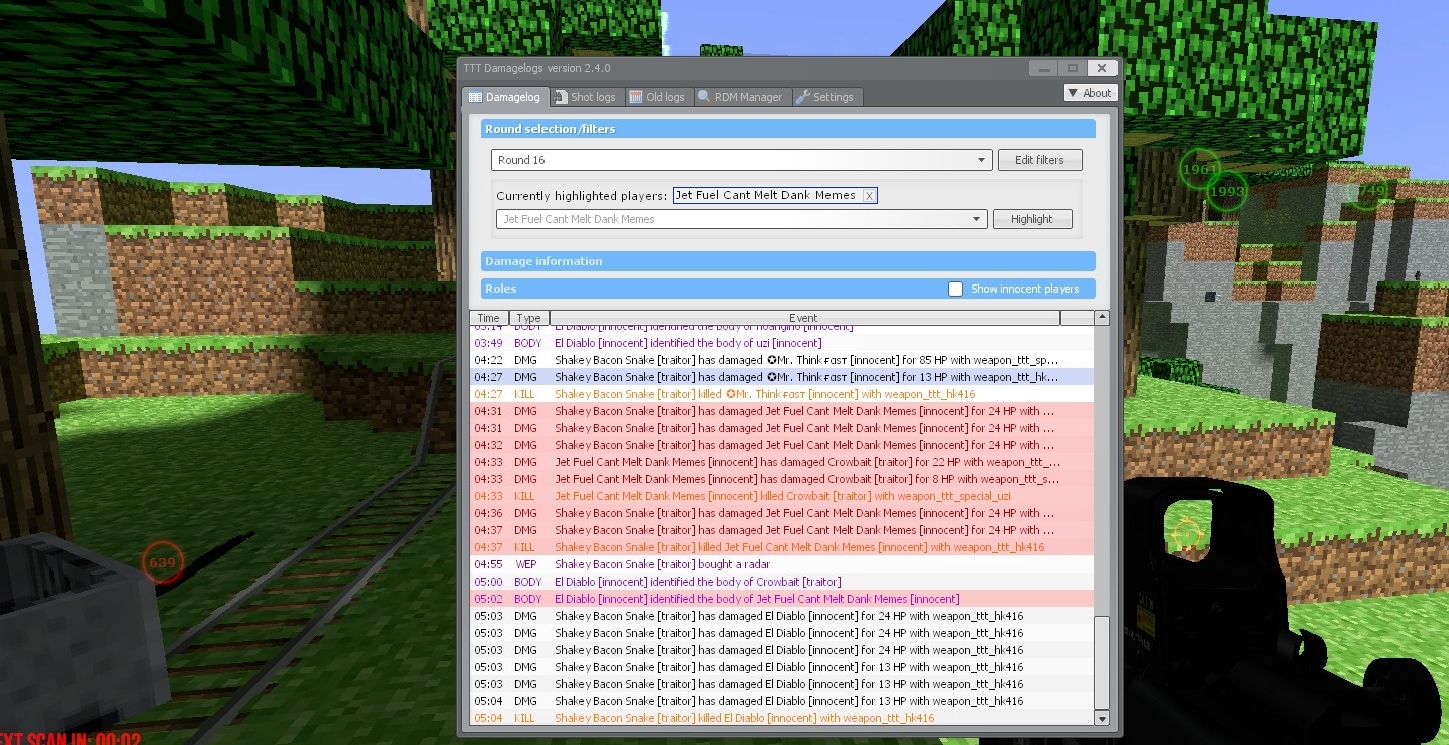Open the Old logs tab
Viewport: 1449px width, 745px height.
658,97
